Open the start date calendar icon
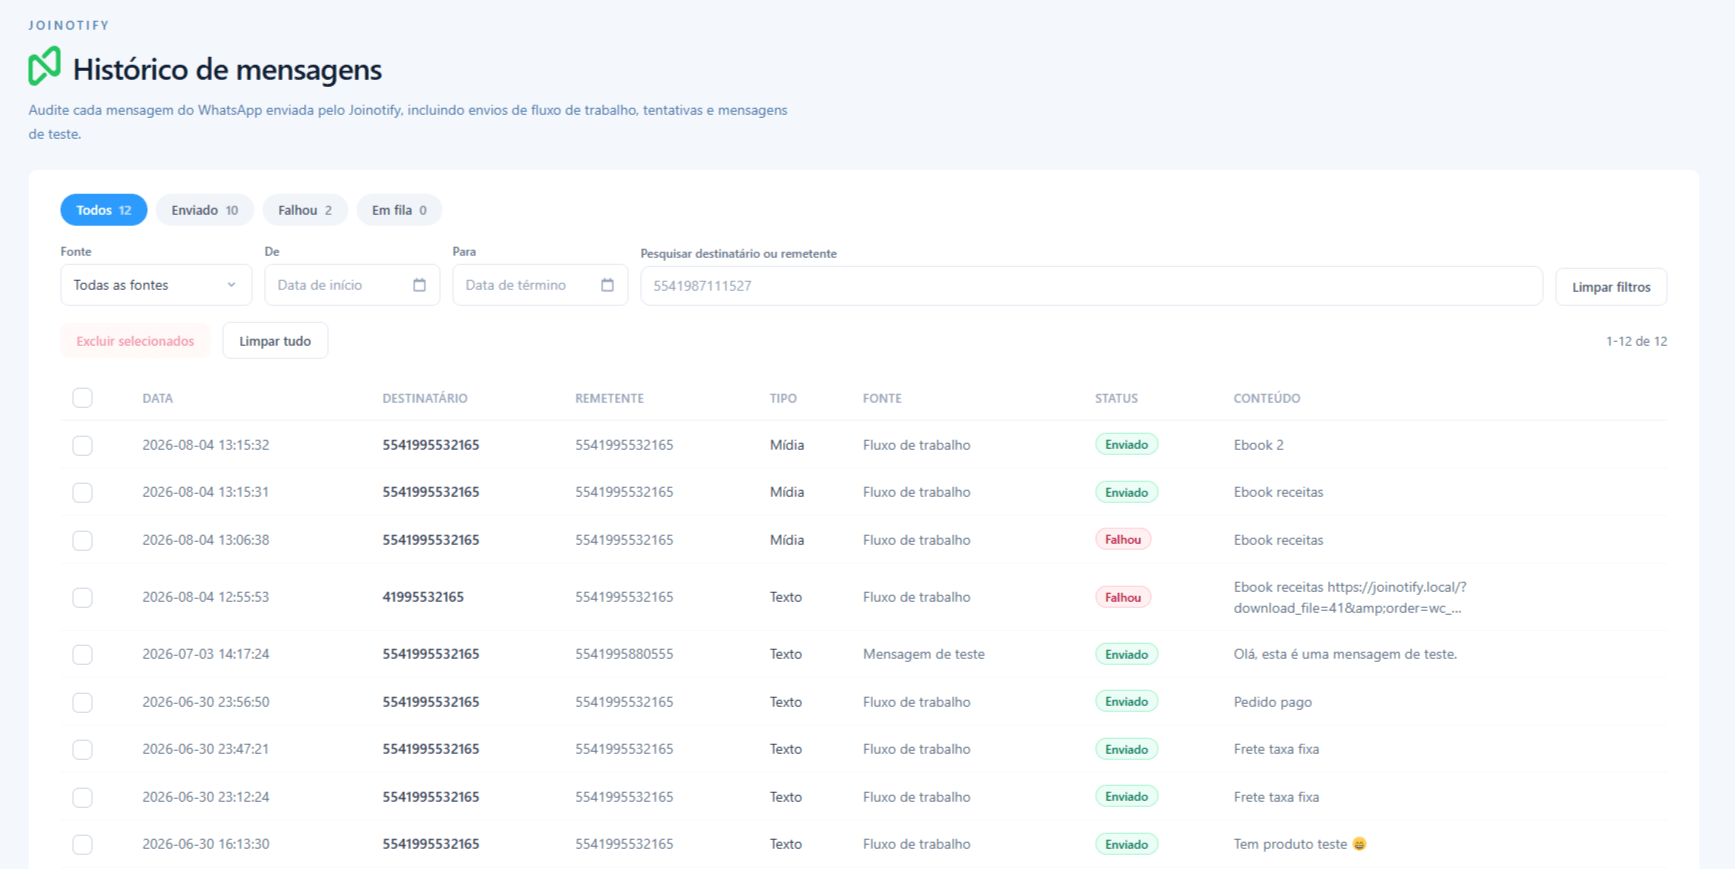 pos(420,285)
